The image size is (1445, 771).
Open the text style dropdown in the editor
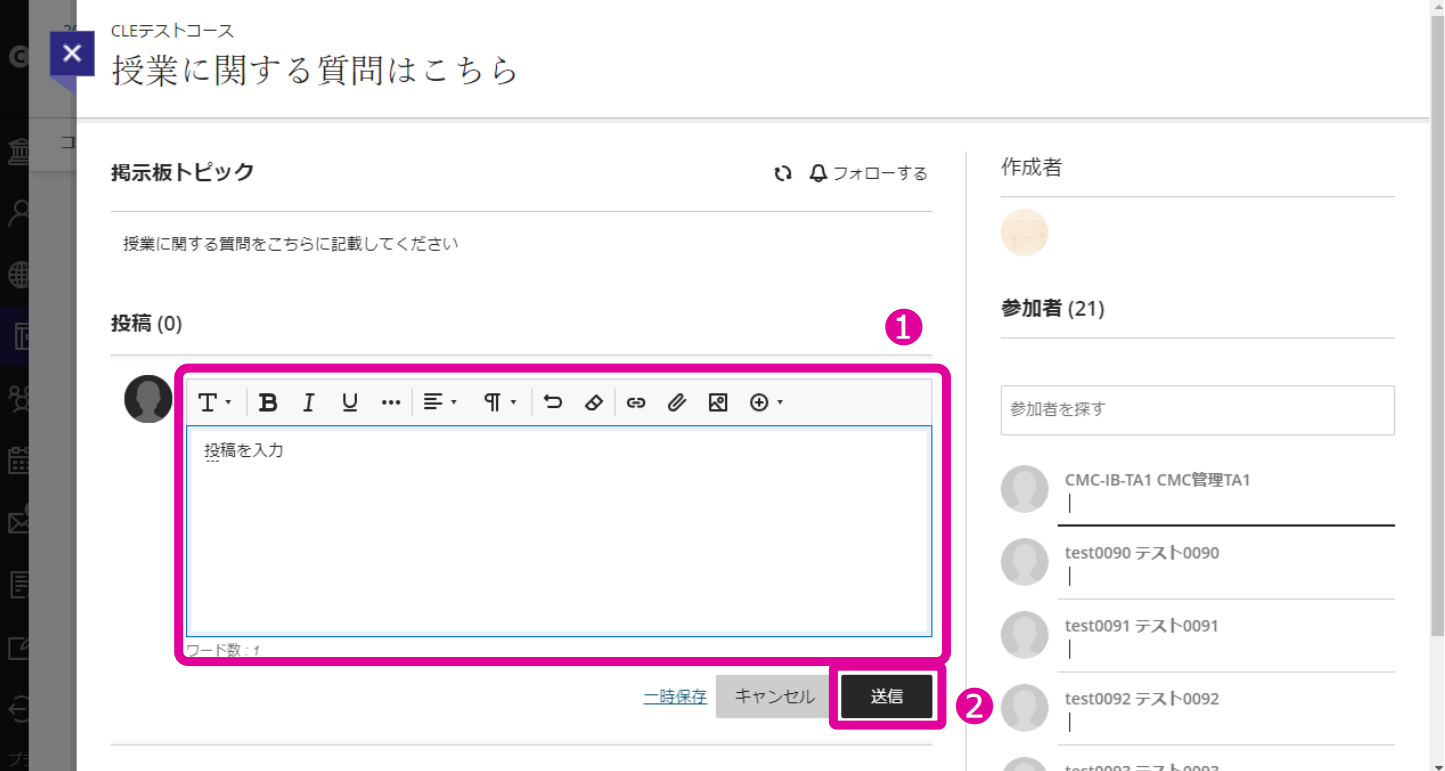[x=213, y=402]
